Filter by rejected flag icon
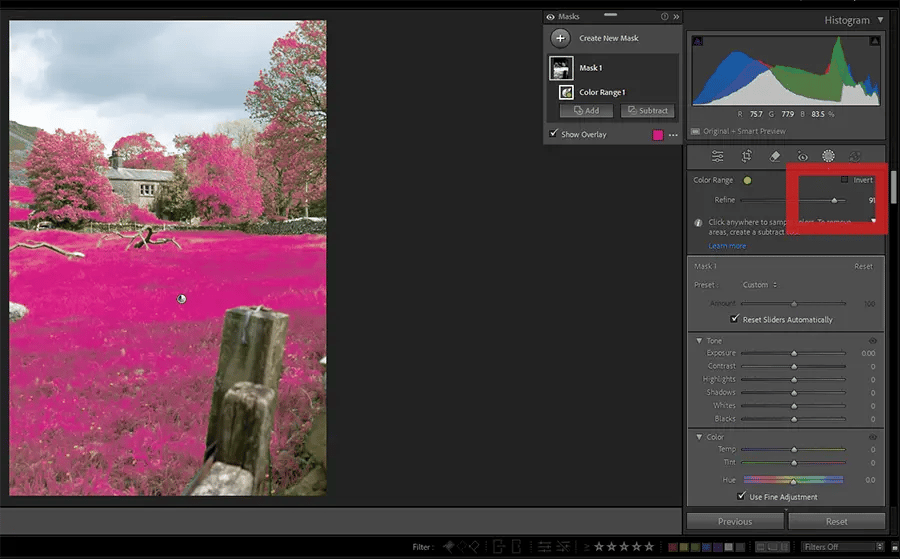 pos(474,546)
